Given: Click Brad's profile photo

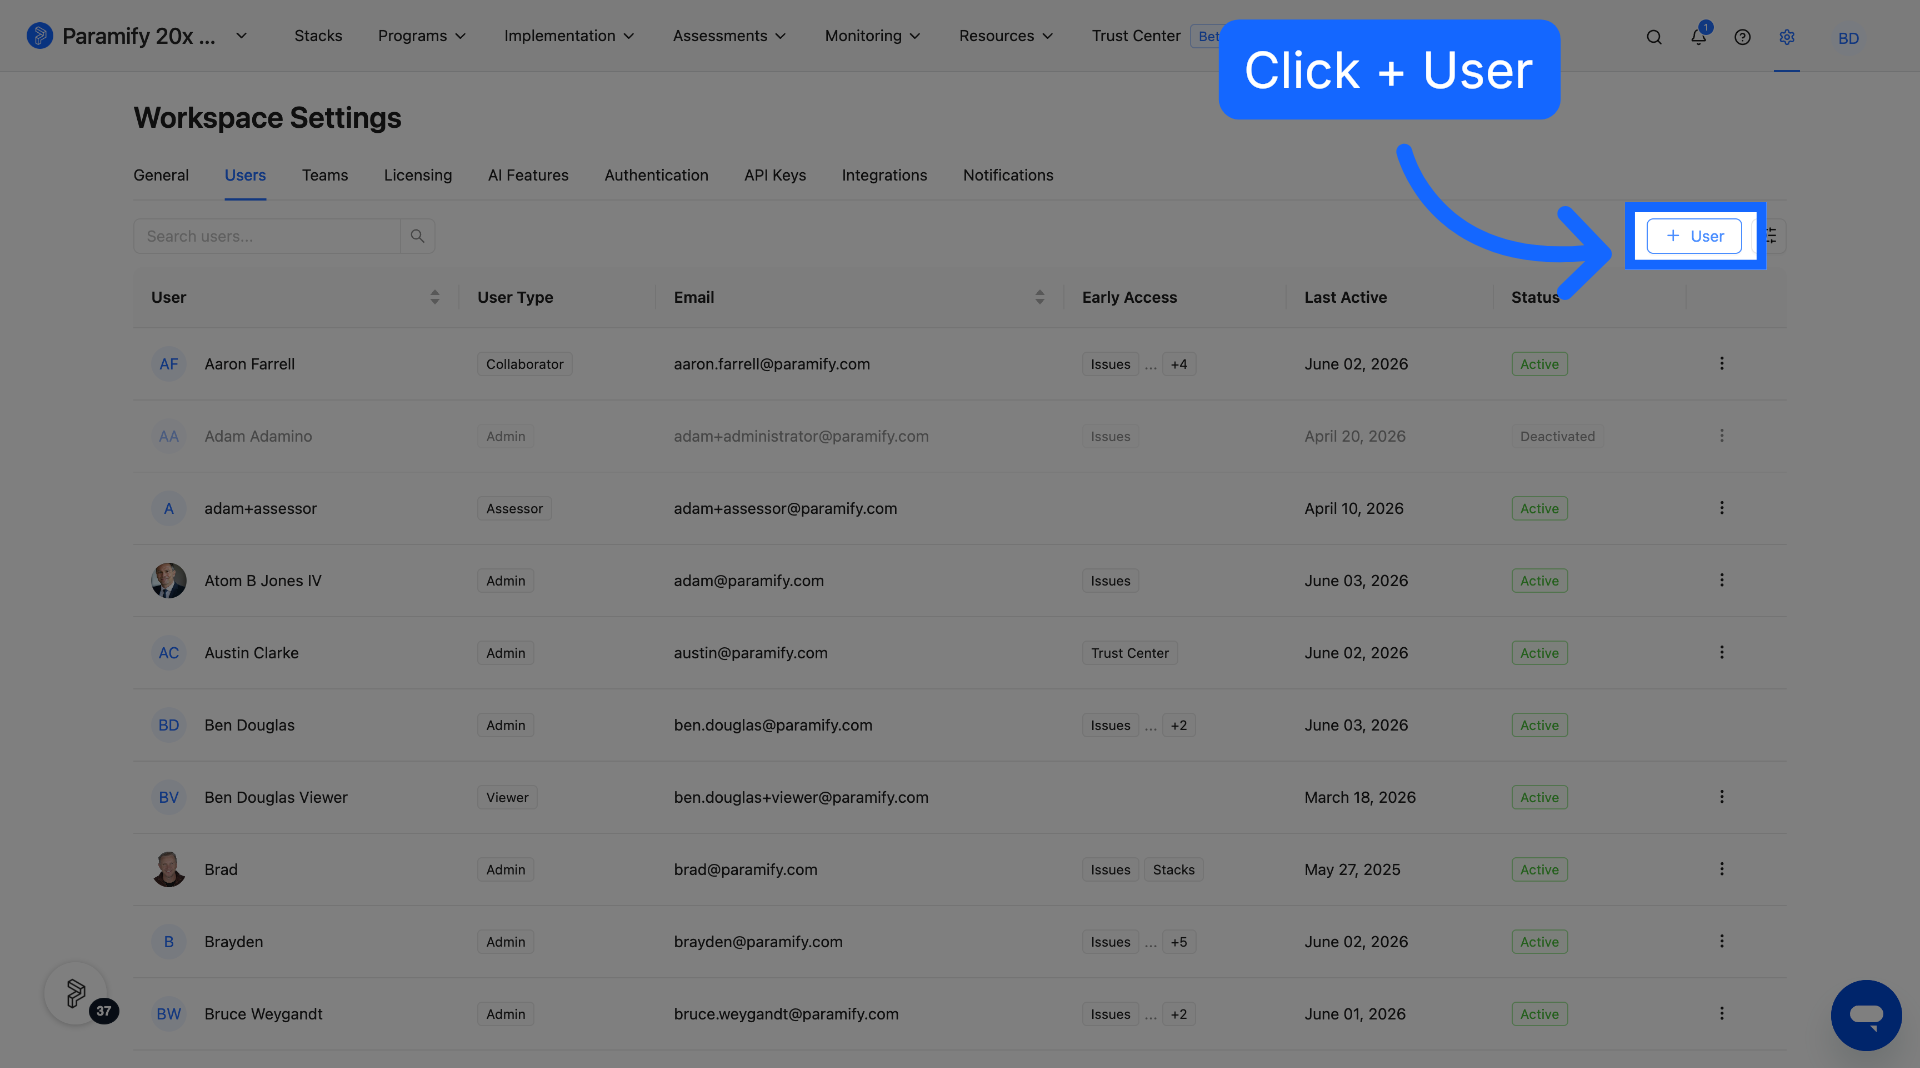Looking at the screenshot, I should pos(168,869).
